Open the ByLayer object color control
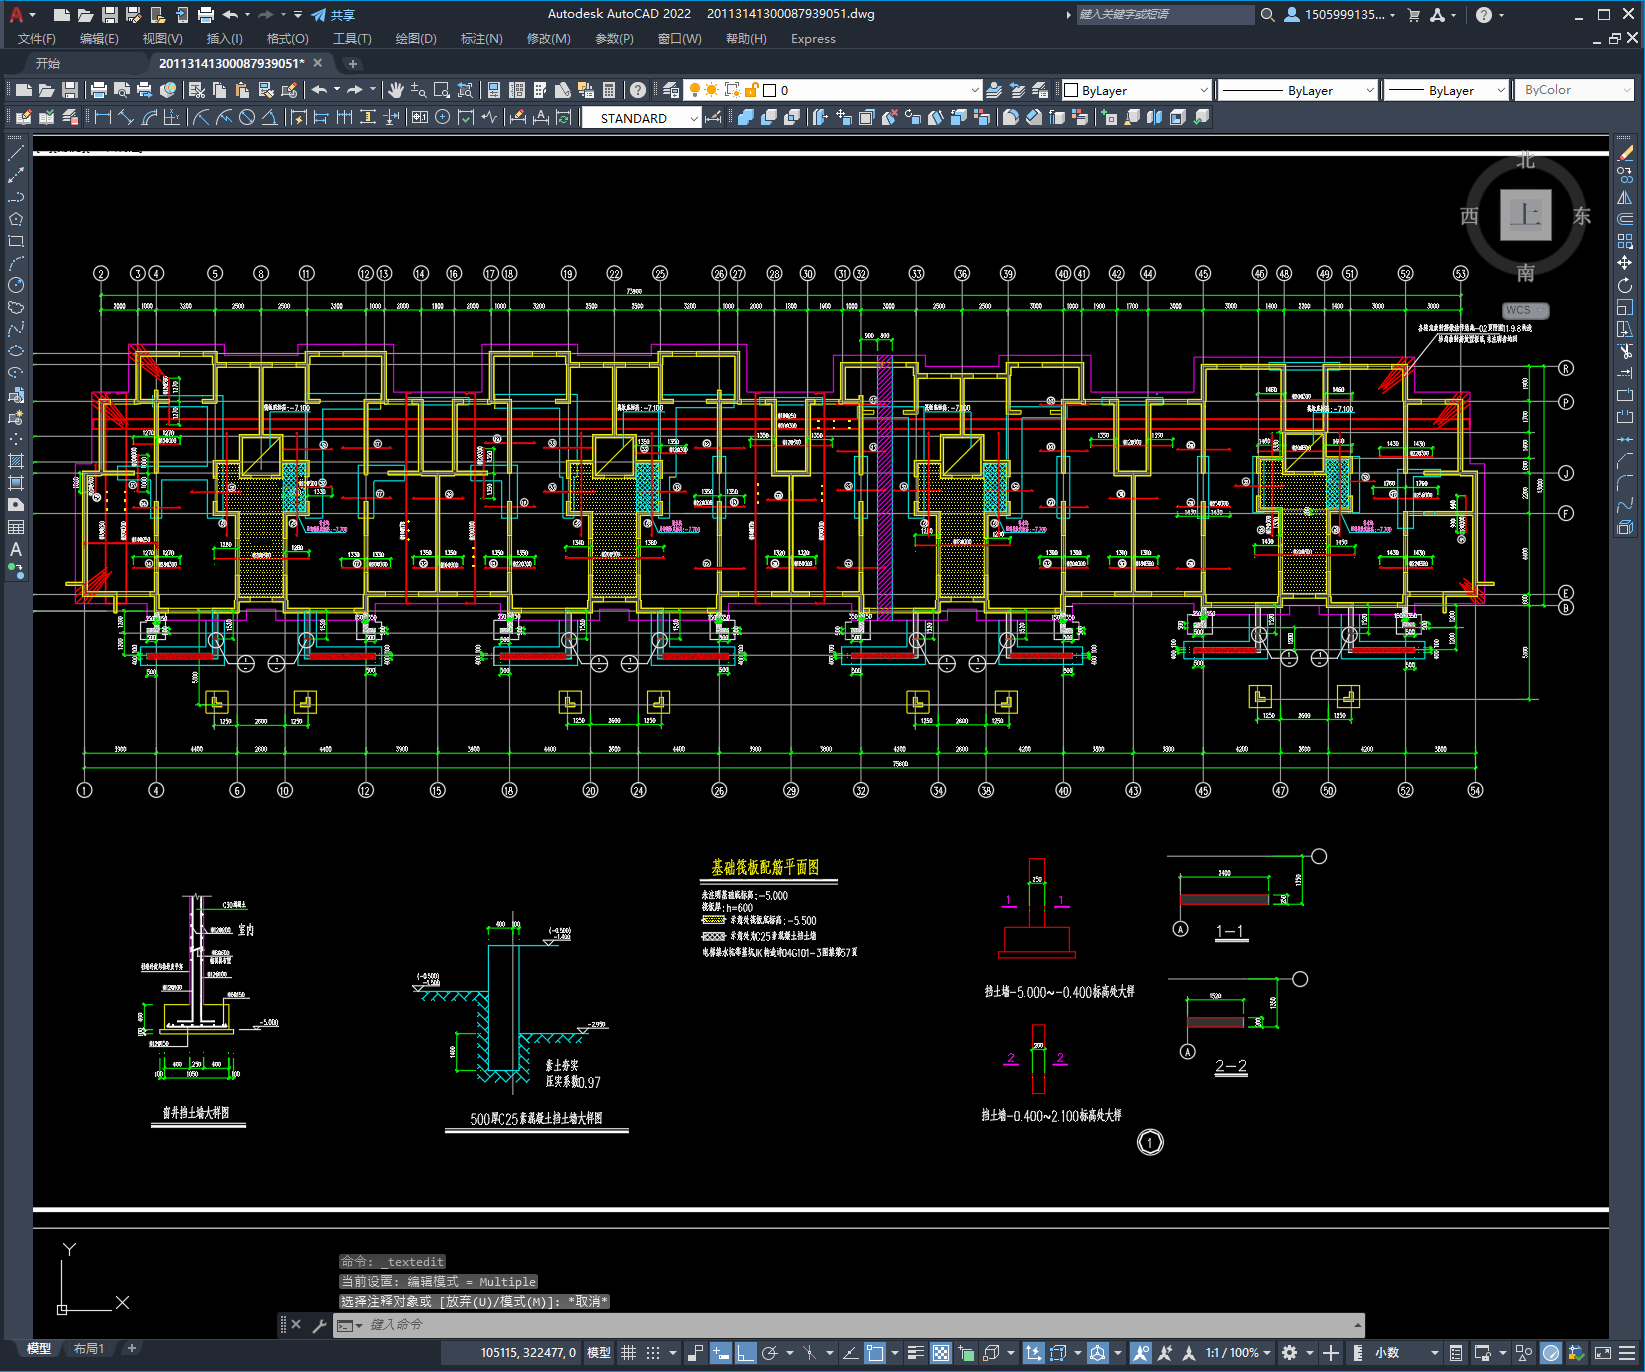The image size is (1645, 1372). (x=1136, y=90)
